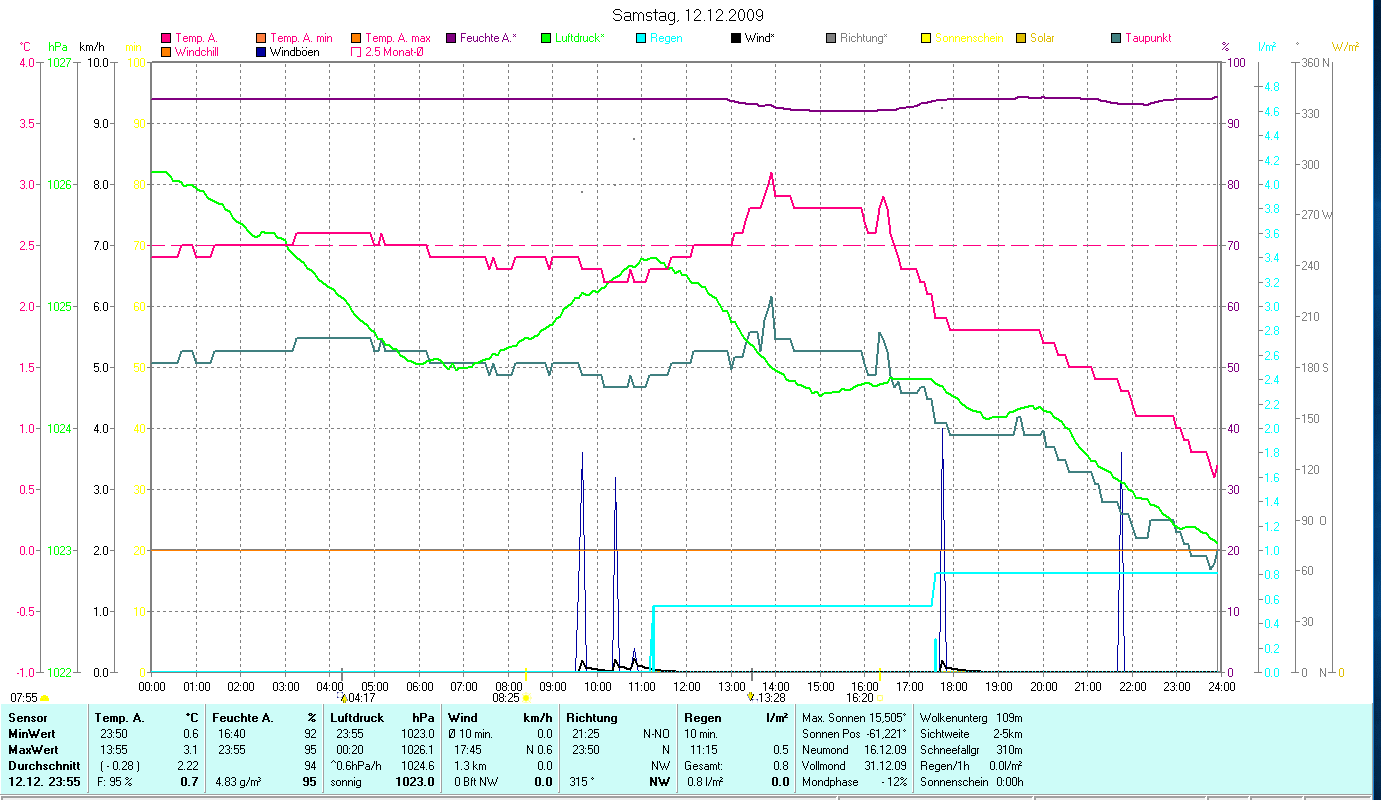Click the Regen legend color square
The image size is (1381, 800).
coord(641,38)
